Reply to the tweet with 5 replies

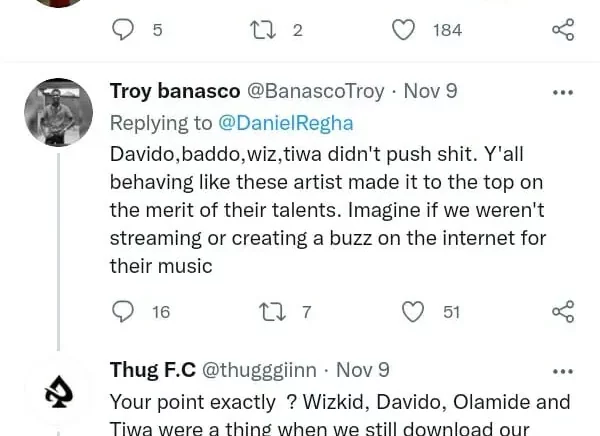tap(124, 30)
